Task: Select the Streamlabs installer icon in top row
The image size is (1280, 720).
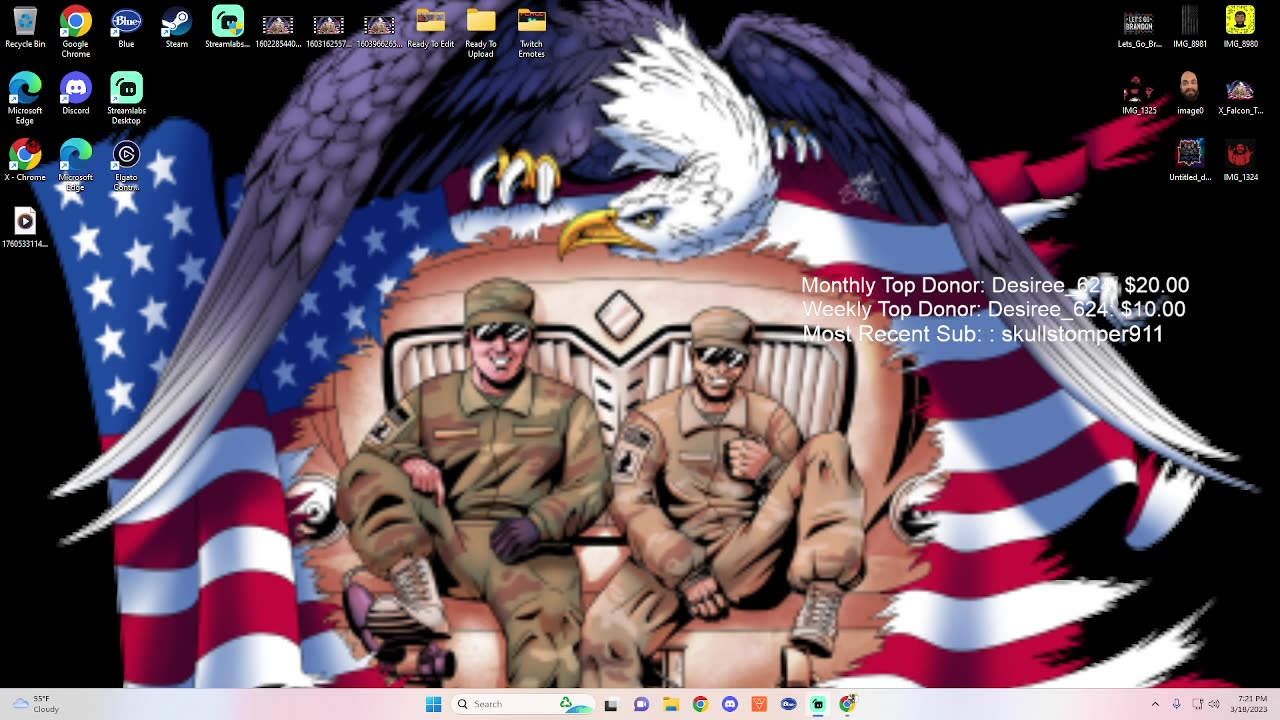Action: point(227,28)
